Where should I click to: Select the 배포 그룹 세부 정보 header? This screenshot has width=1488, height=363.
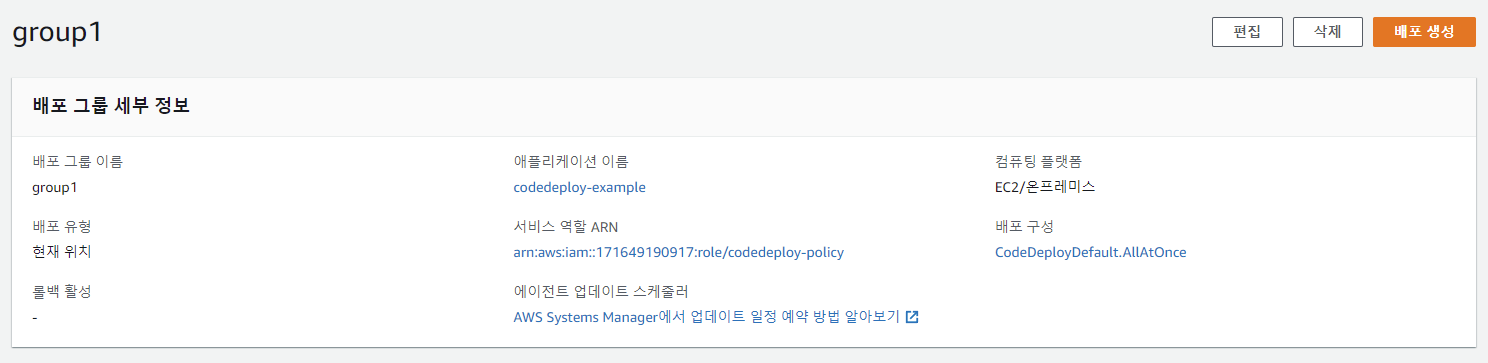112,106
